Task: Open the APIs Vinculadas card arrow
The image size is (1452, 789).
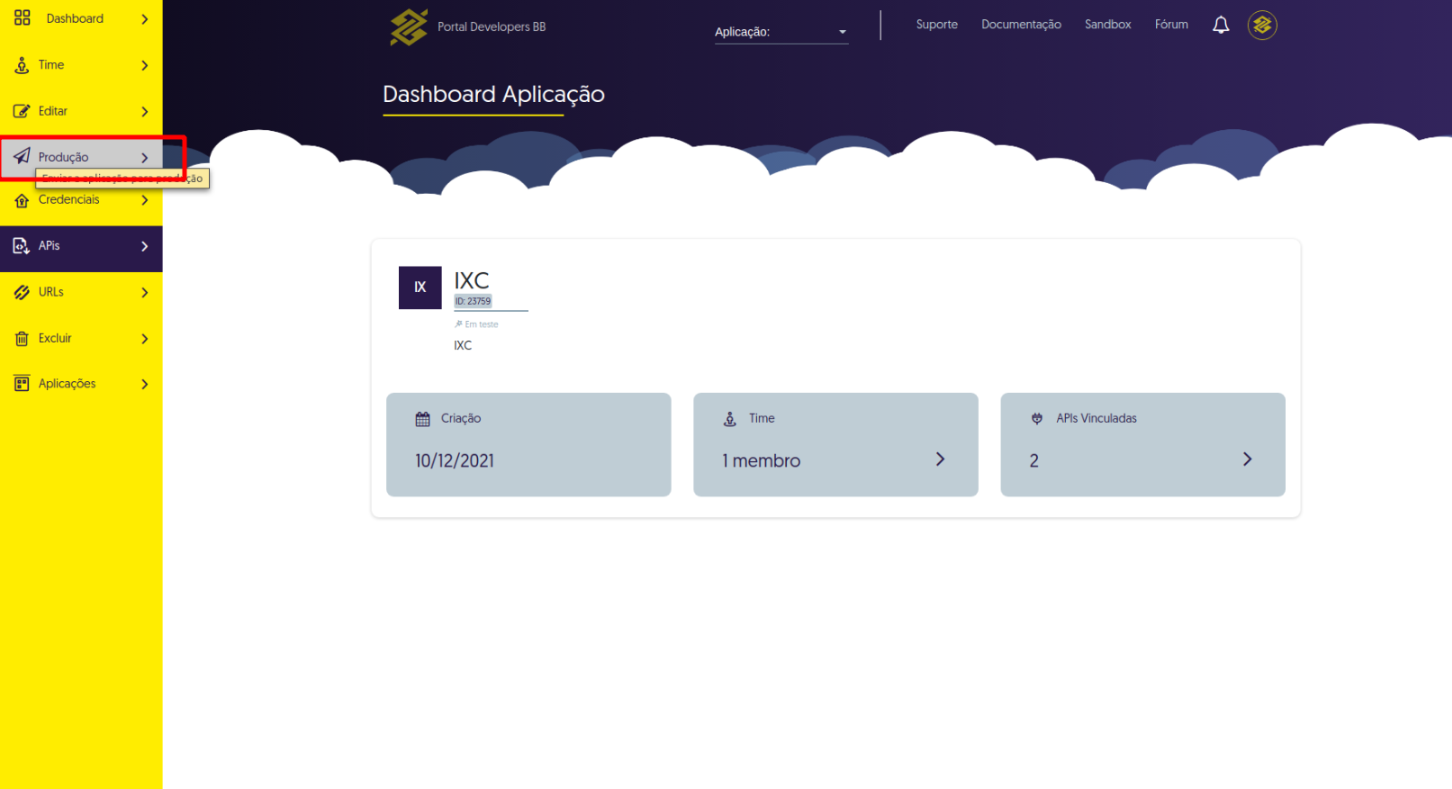Action: click(1247, 459)
